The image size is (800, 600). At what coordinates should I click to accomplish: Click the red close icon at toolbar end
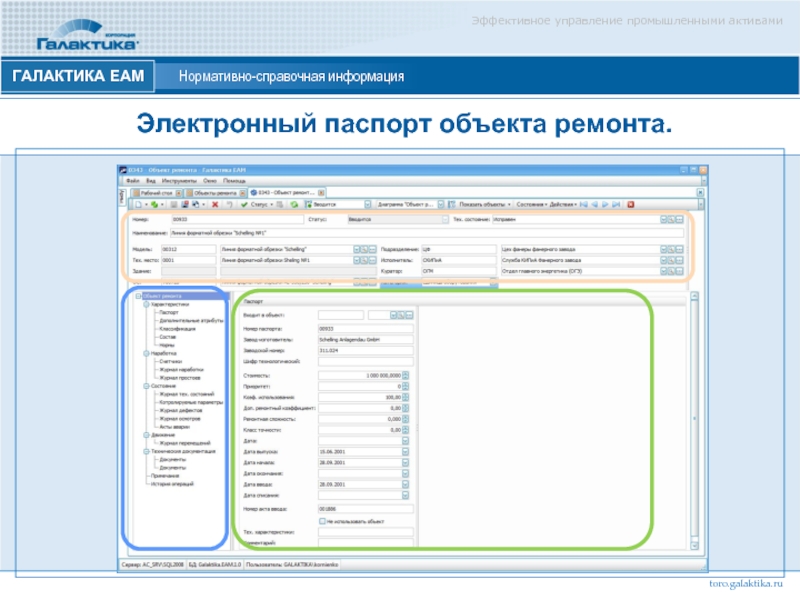630,204
